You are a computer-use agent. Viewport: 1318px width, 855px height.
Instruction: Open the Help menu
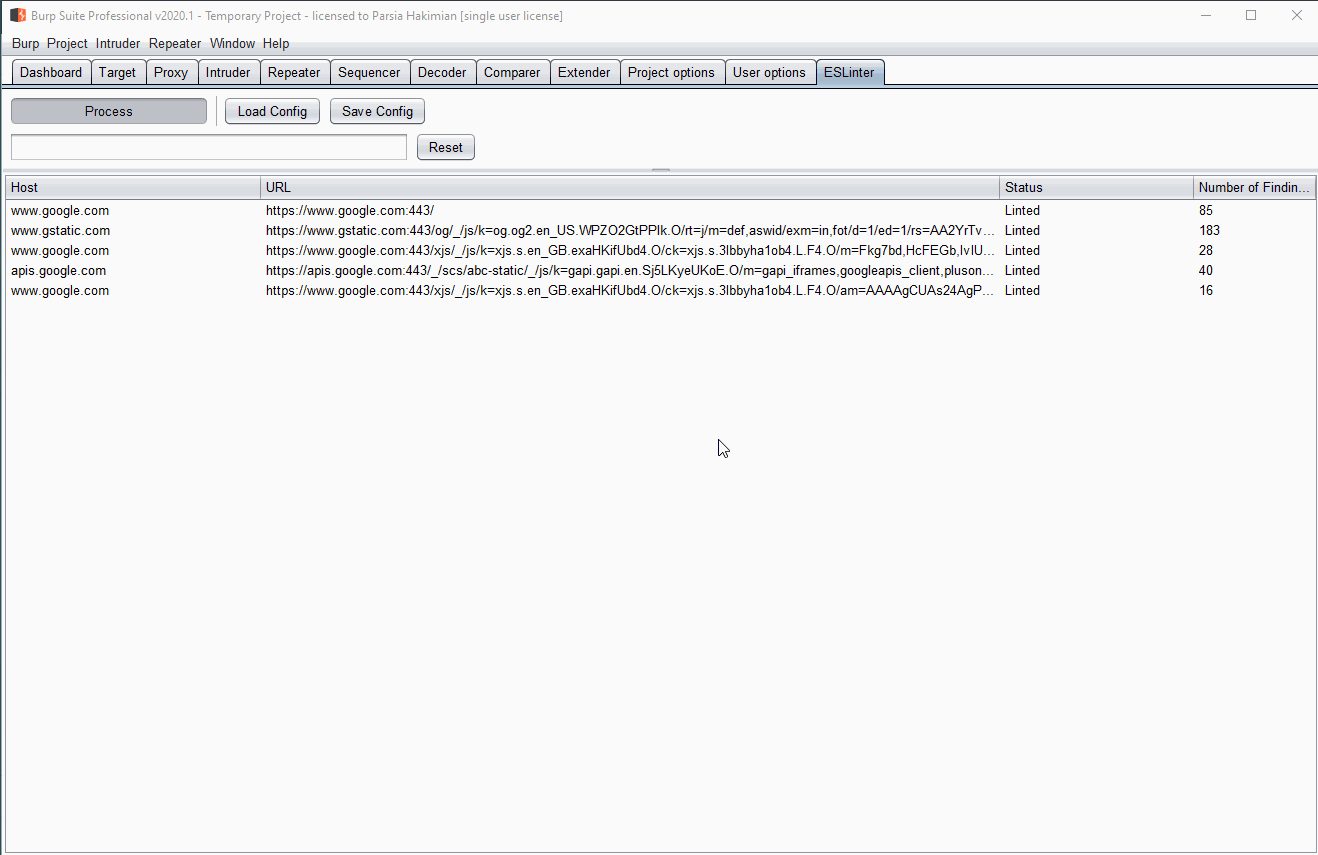(x=276, y=44)
